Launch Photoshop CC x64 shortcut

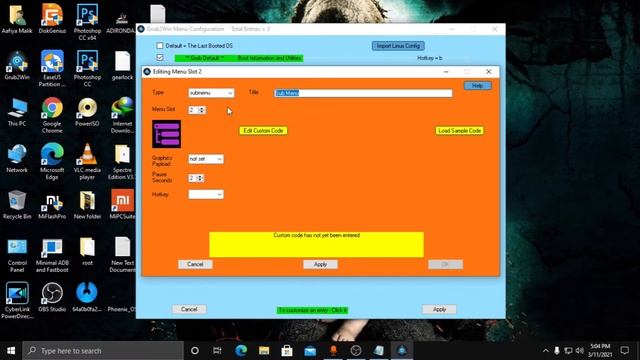pos(87,22)
